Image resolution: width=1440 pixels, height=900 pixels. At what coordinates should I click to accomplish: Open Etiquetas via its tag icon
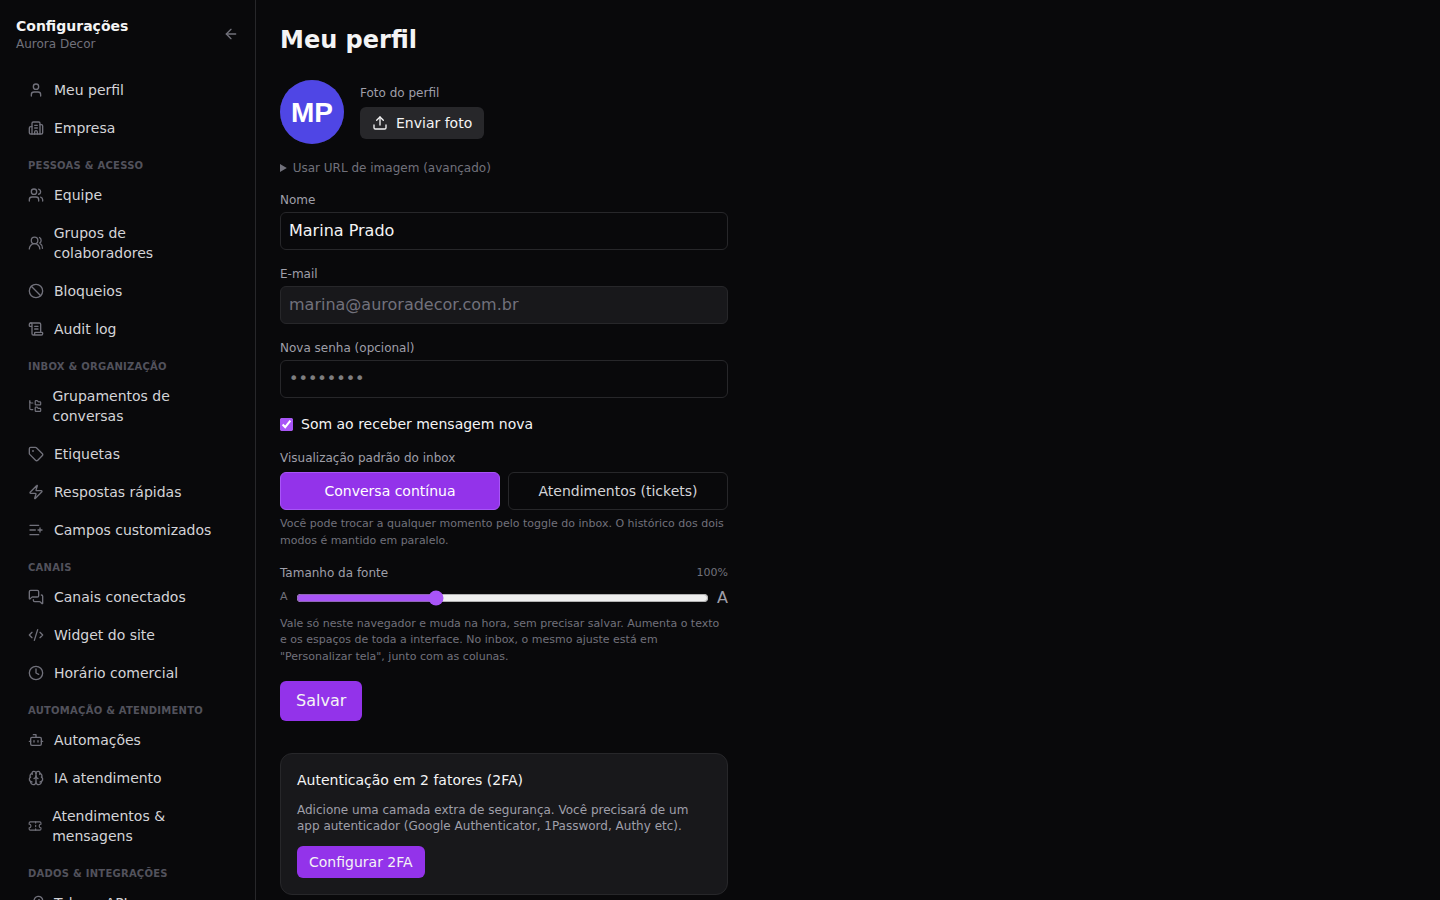36,454
